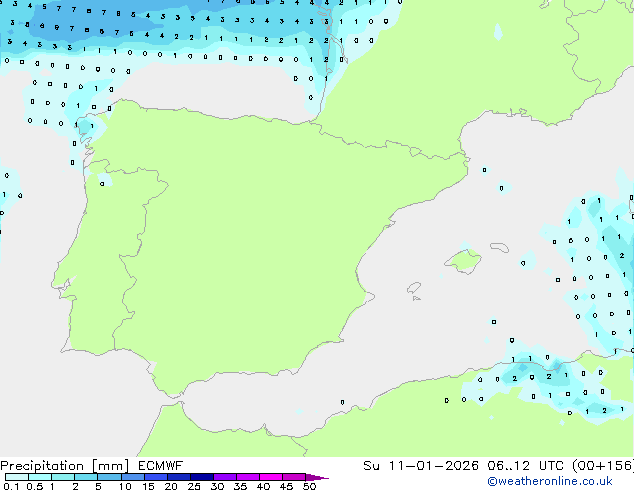Click the 'Precipitation [mm]' legend title

pyautogui.click(x=65, y=466)
